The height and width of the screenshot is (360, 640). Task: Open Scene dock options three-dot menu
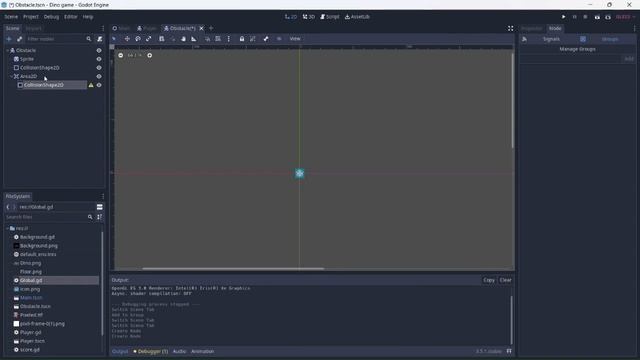tap(103, 28)
